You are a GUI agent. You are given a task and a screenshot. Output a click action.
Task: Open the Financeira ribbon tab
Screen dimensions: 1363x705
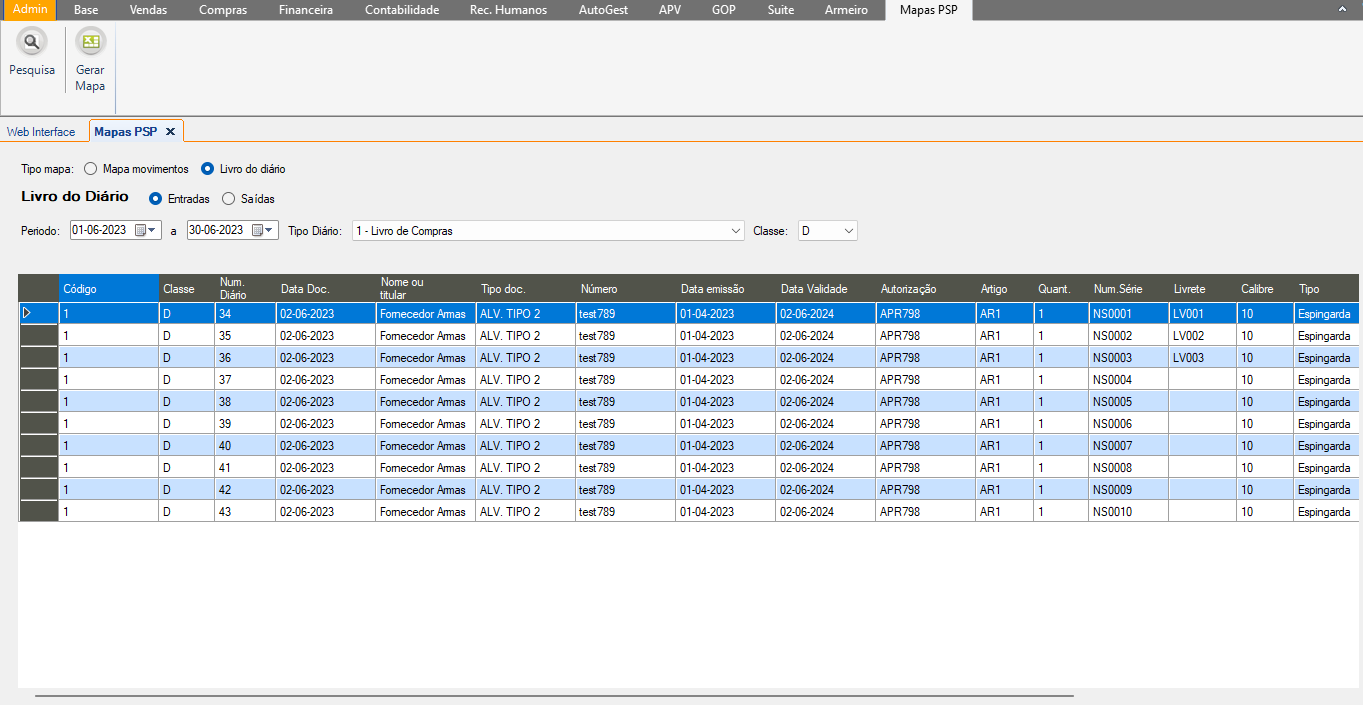(x=304, y=10)
